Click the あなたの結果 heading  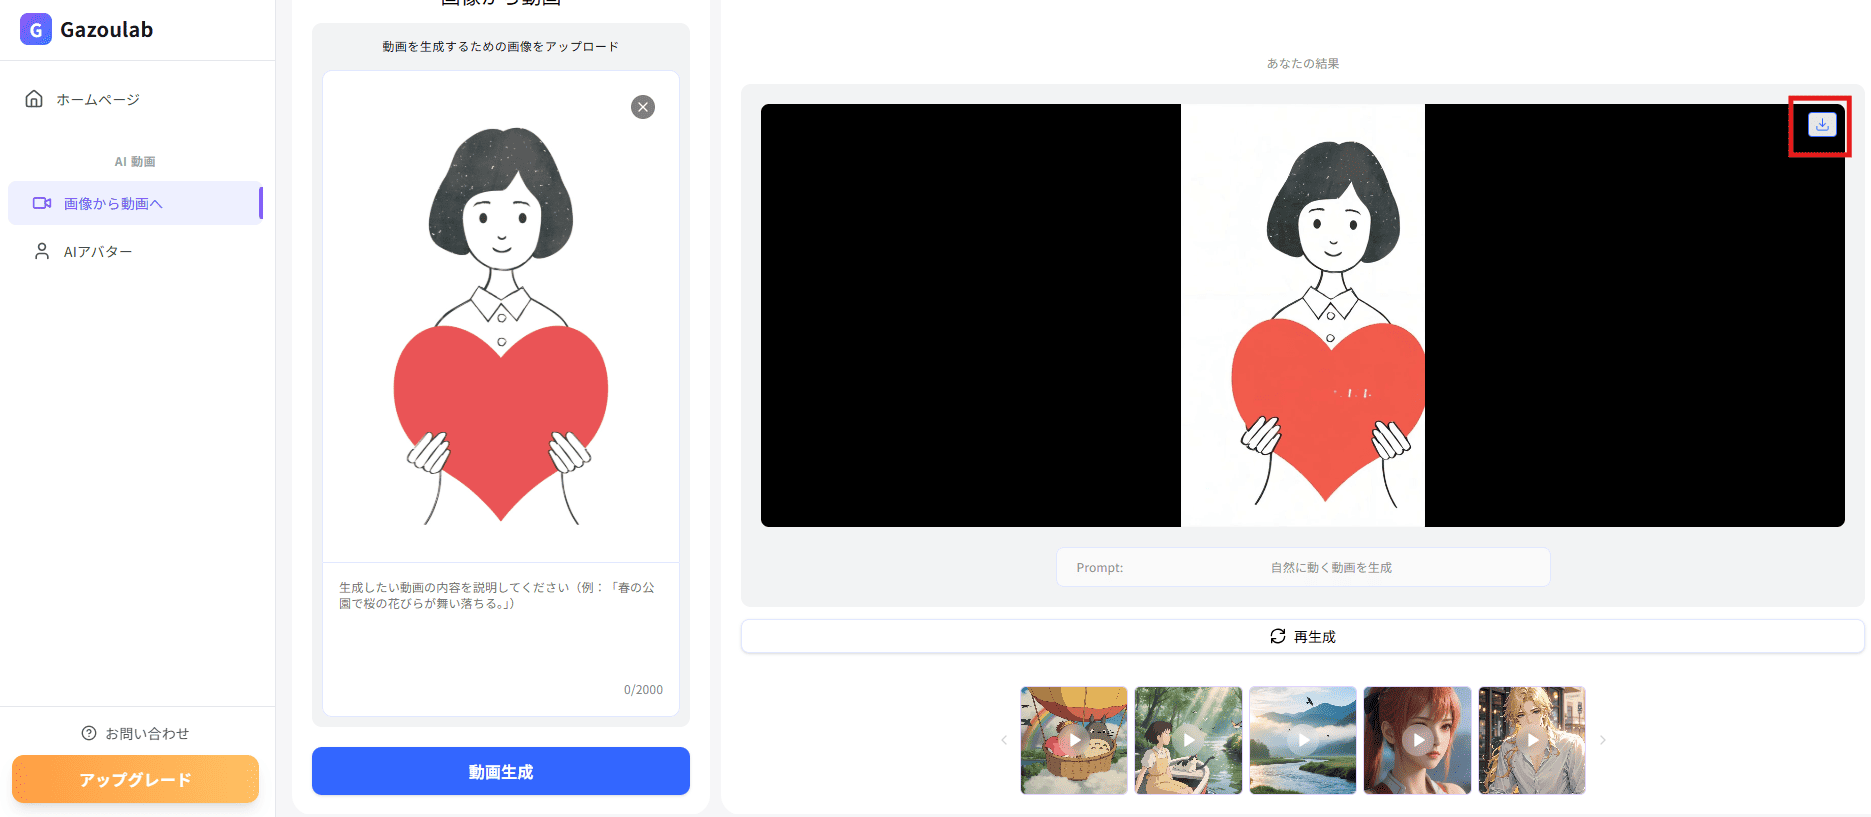(x=1303, y=63)
